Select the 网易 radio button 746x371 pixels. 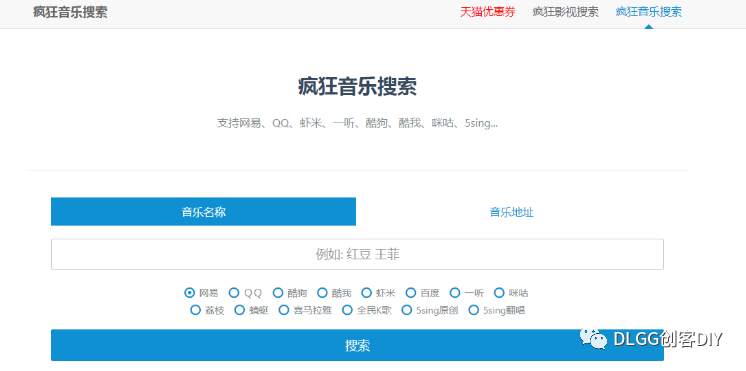click(190, 293)
